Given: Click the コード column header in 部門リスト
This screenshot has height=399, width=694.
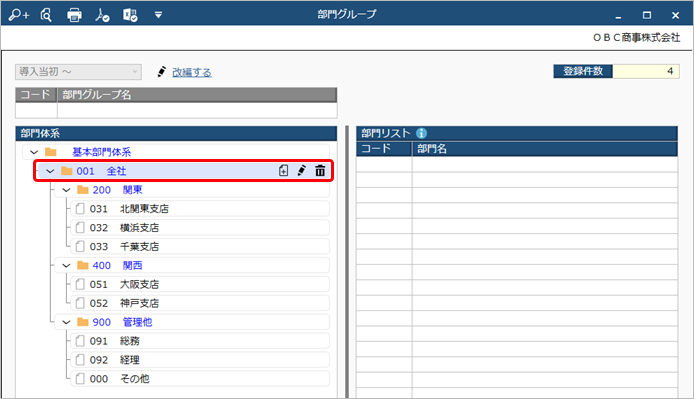Looking at the screenshot, I should 384,149.
